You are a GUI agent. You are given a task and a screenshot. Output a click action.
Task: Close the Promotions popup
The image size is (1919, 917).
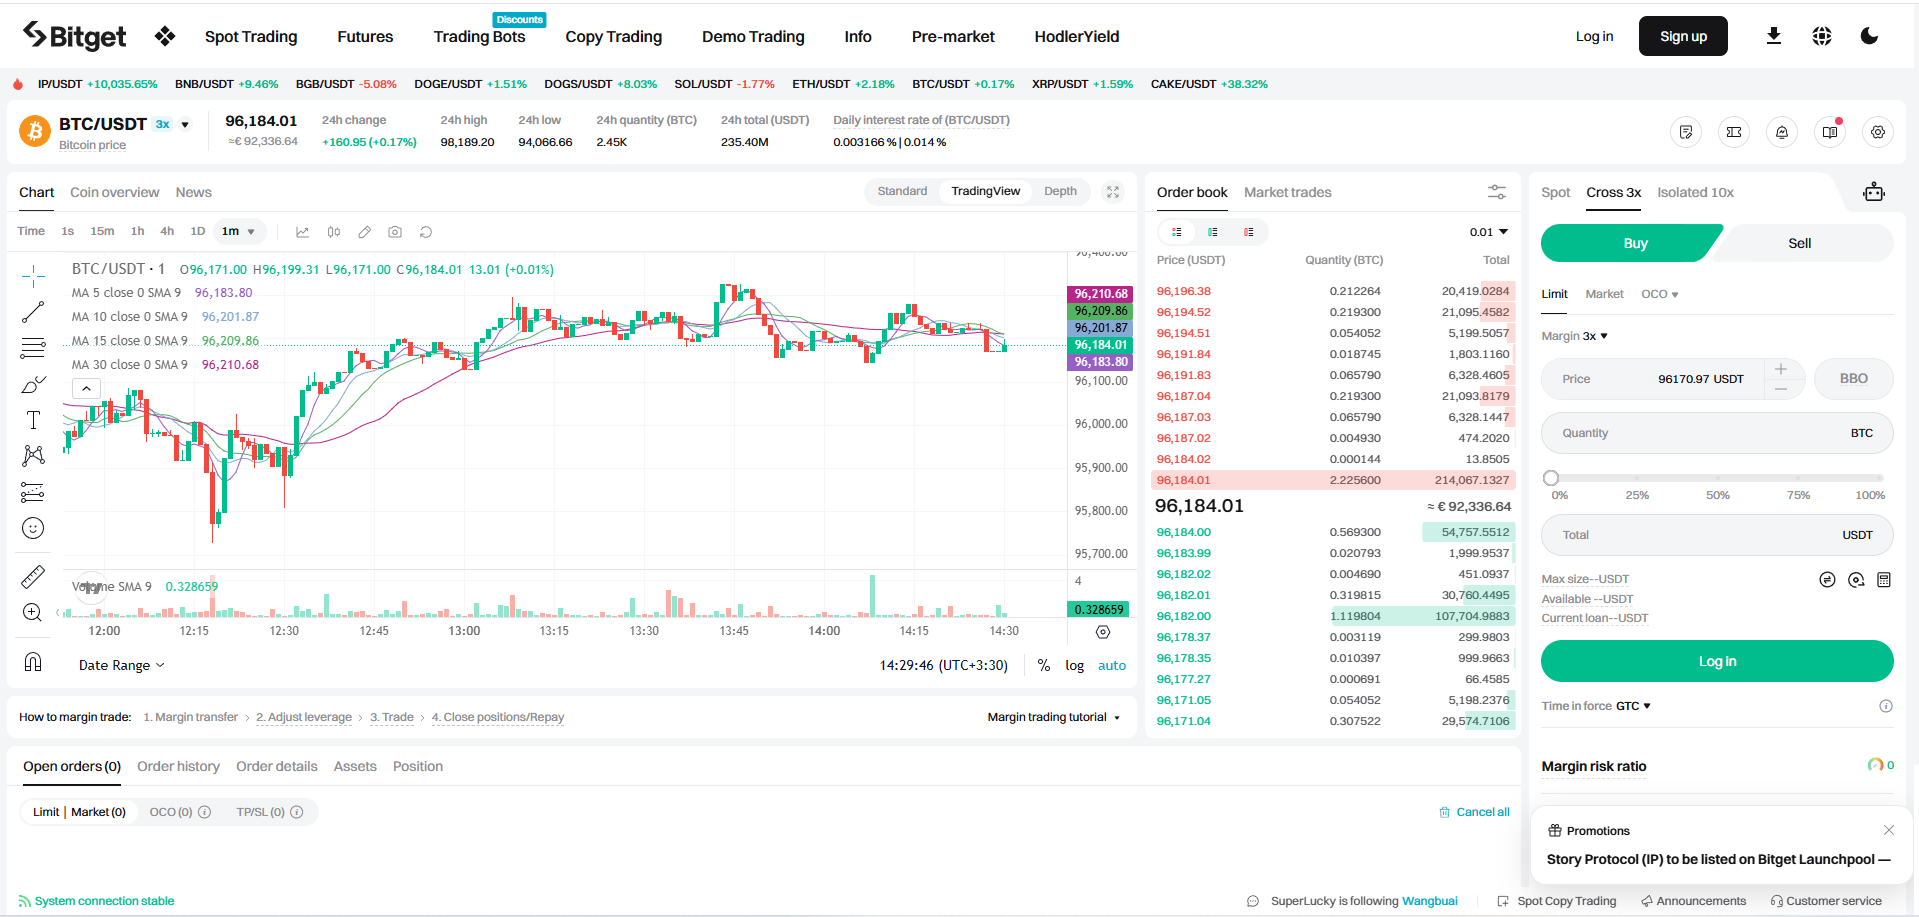pos(1889,830)
